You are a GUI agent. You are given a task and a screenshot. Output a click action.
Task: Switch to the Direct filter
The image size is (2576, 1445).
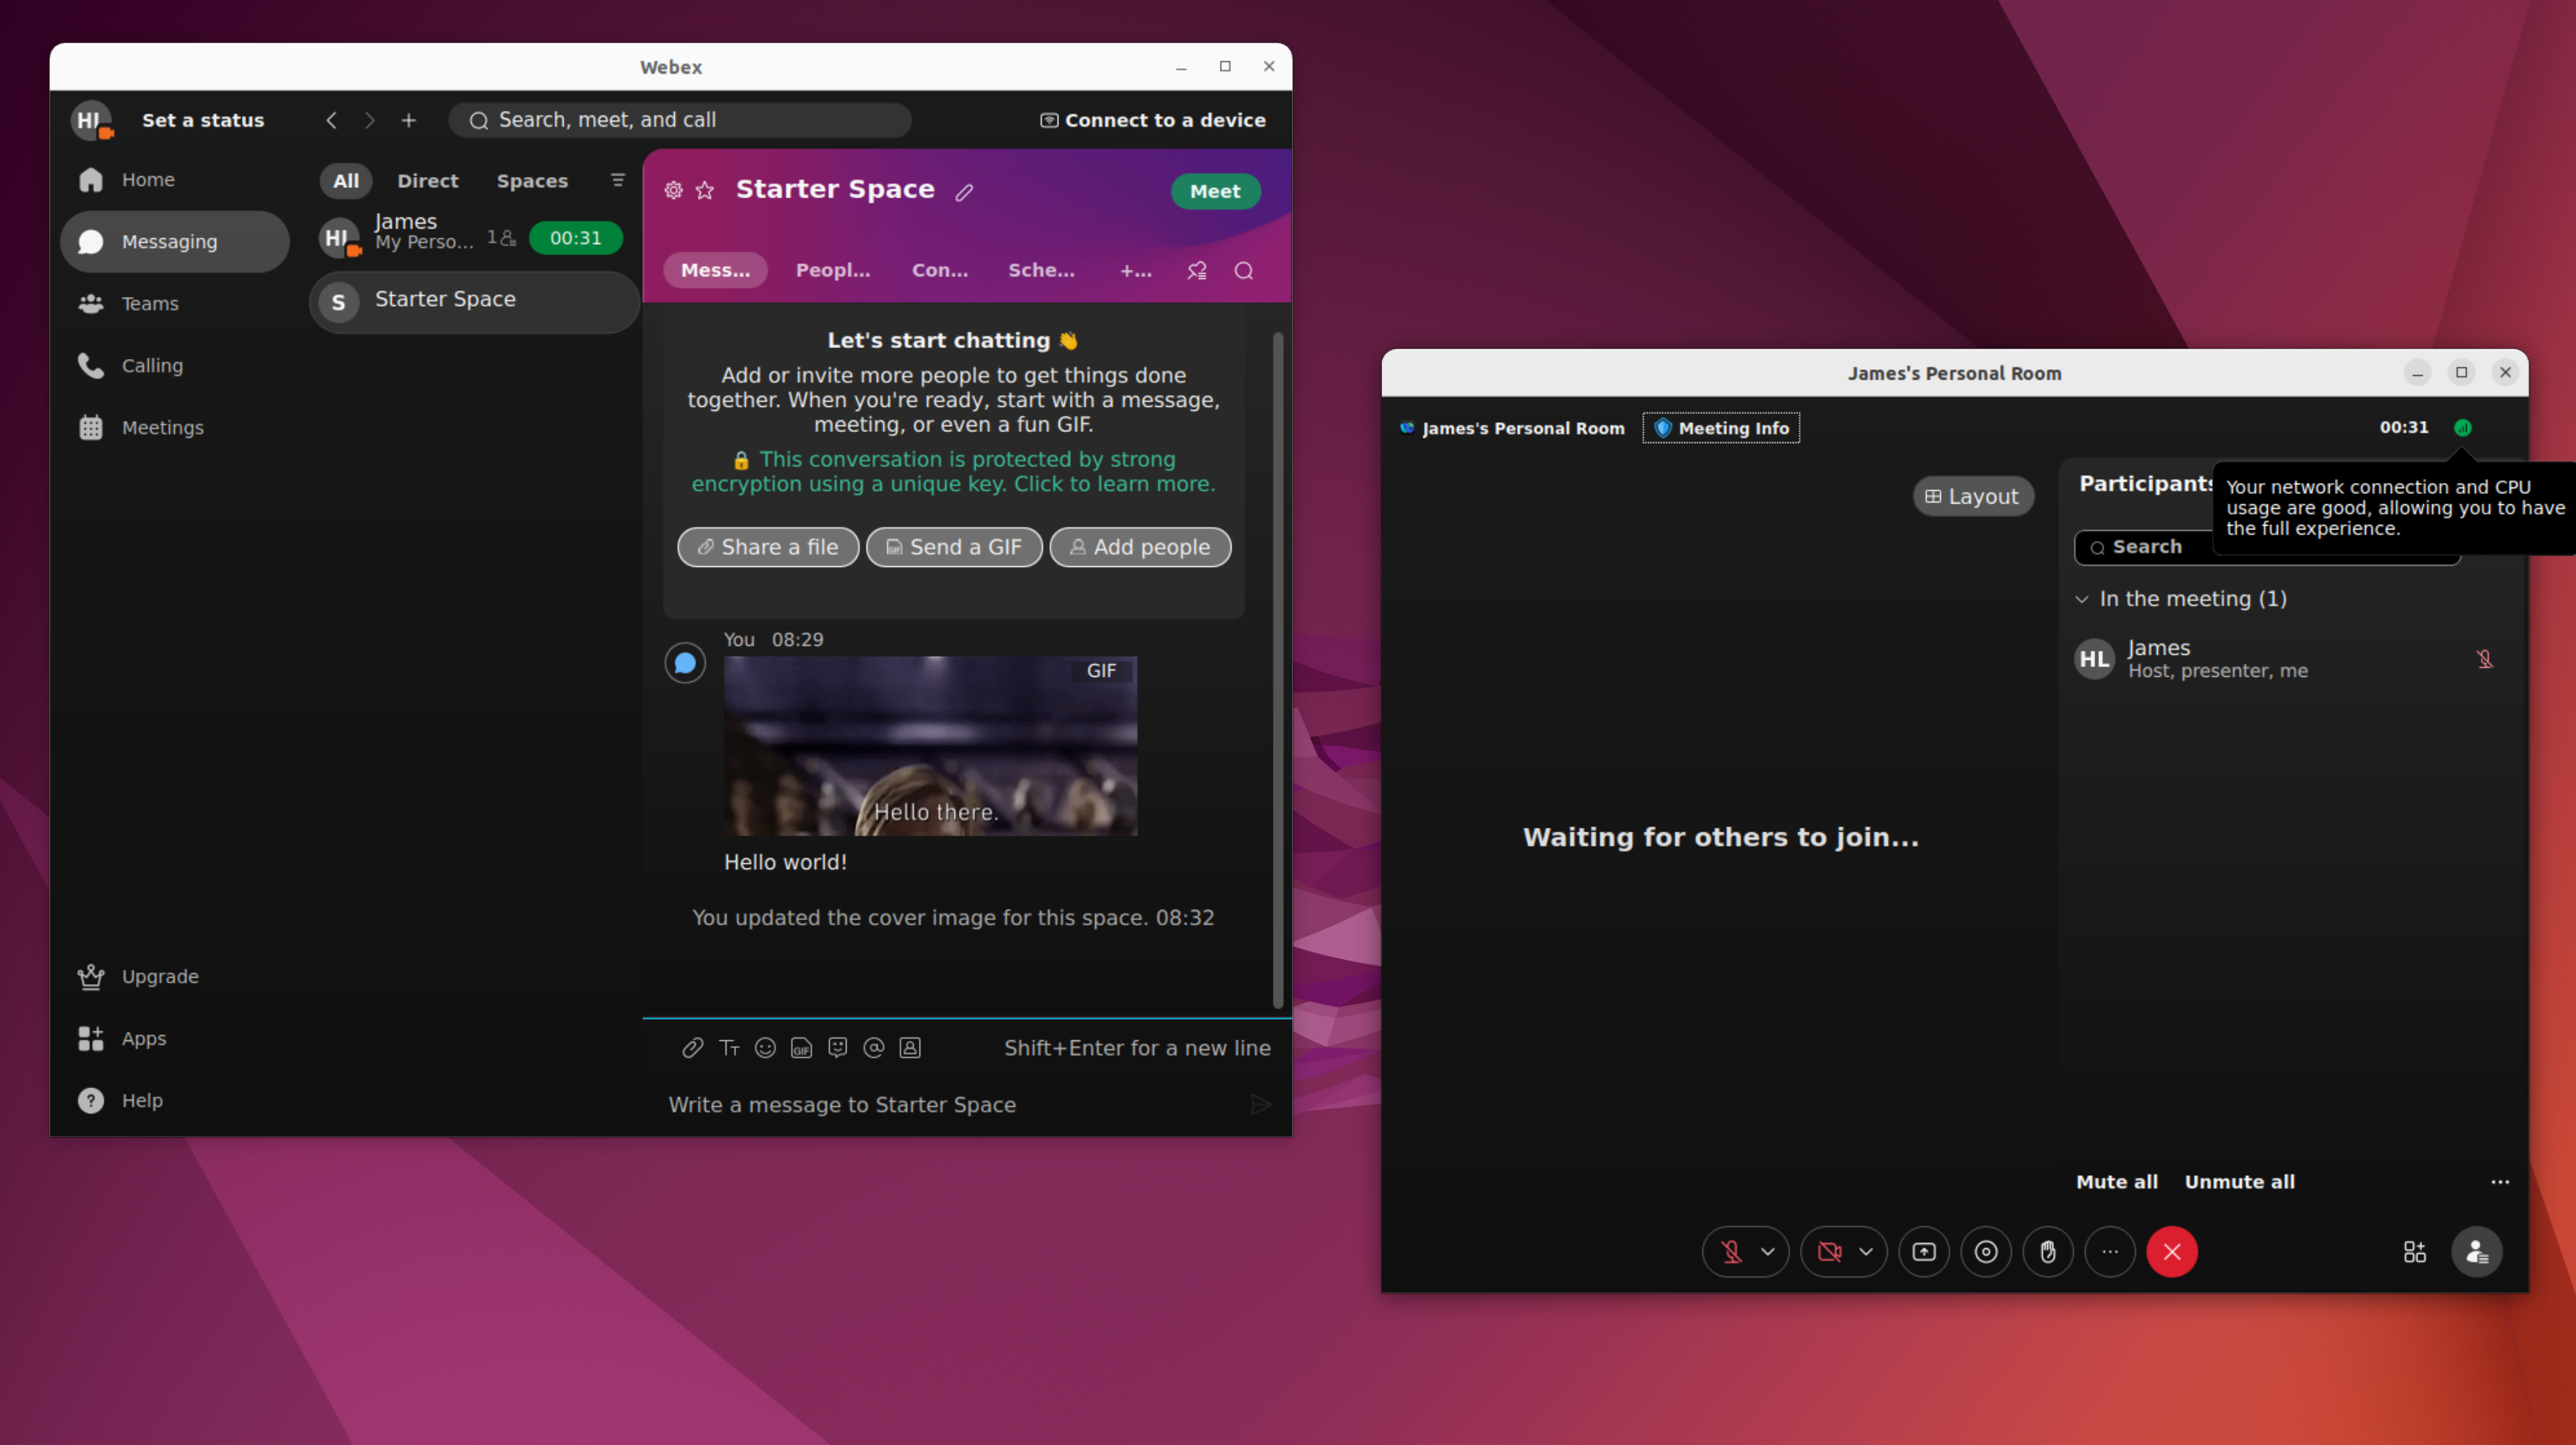[428, 181]
